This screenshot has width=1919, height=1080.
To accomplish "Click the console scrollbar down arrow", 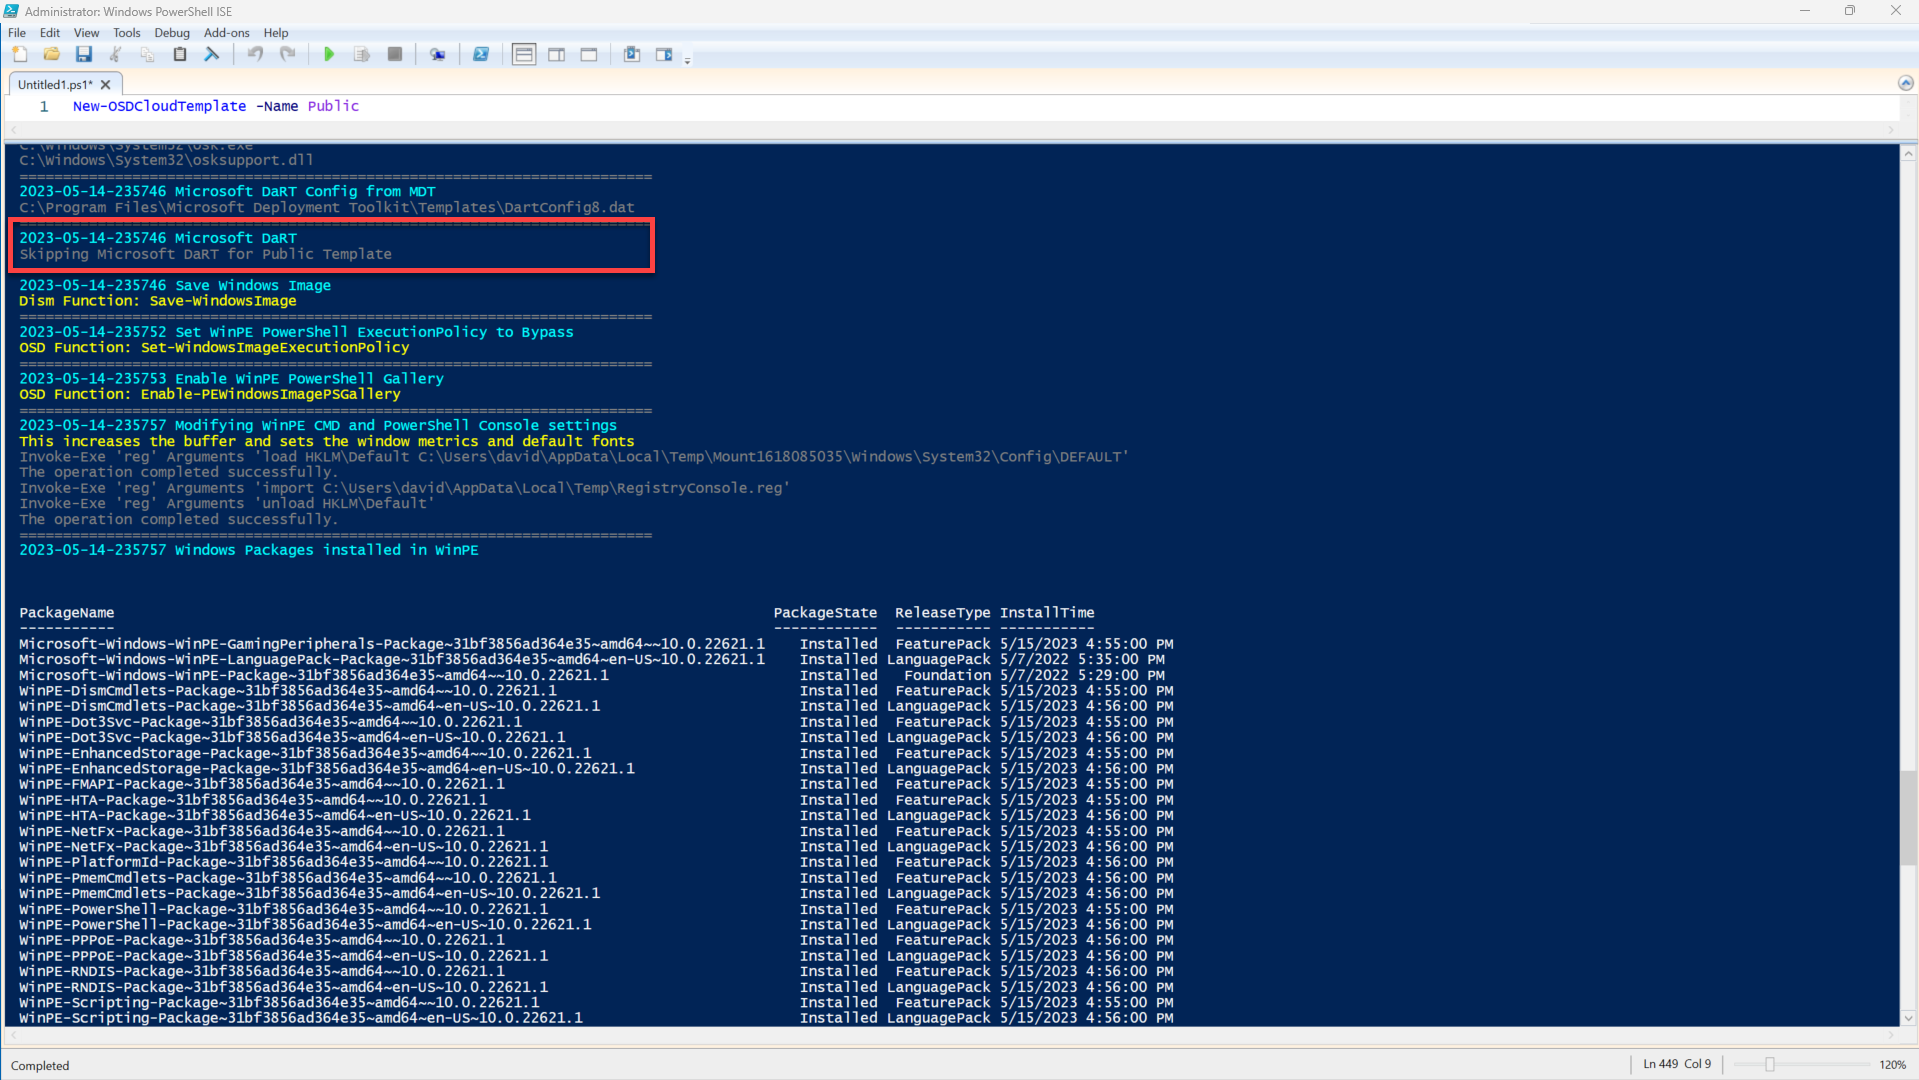I will 1908,1018.
